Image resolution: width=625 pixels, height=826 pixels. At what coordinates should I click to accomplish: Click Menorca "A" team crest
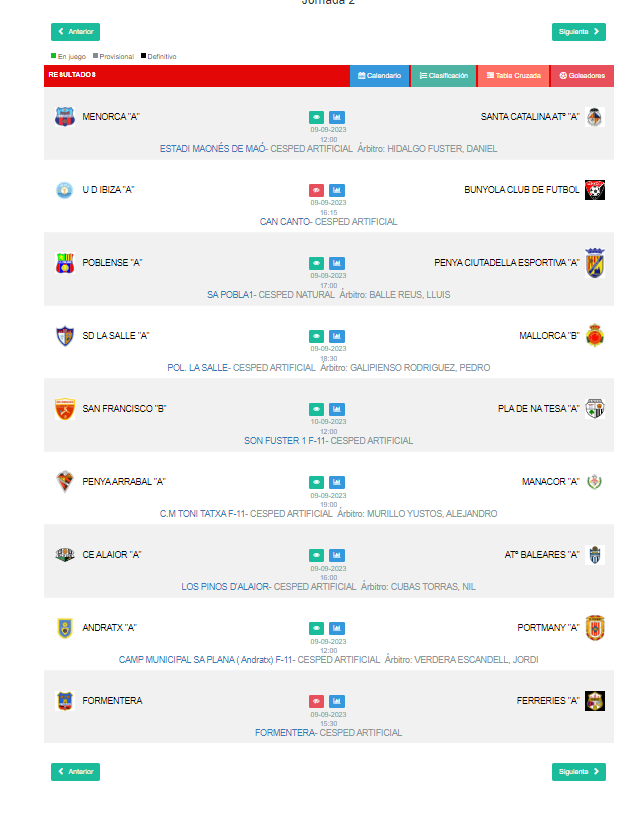click(65, 116)
